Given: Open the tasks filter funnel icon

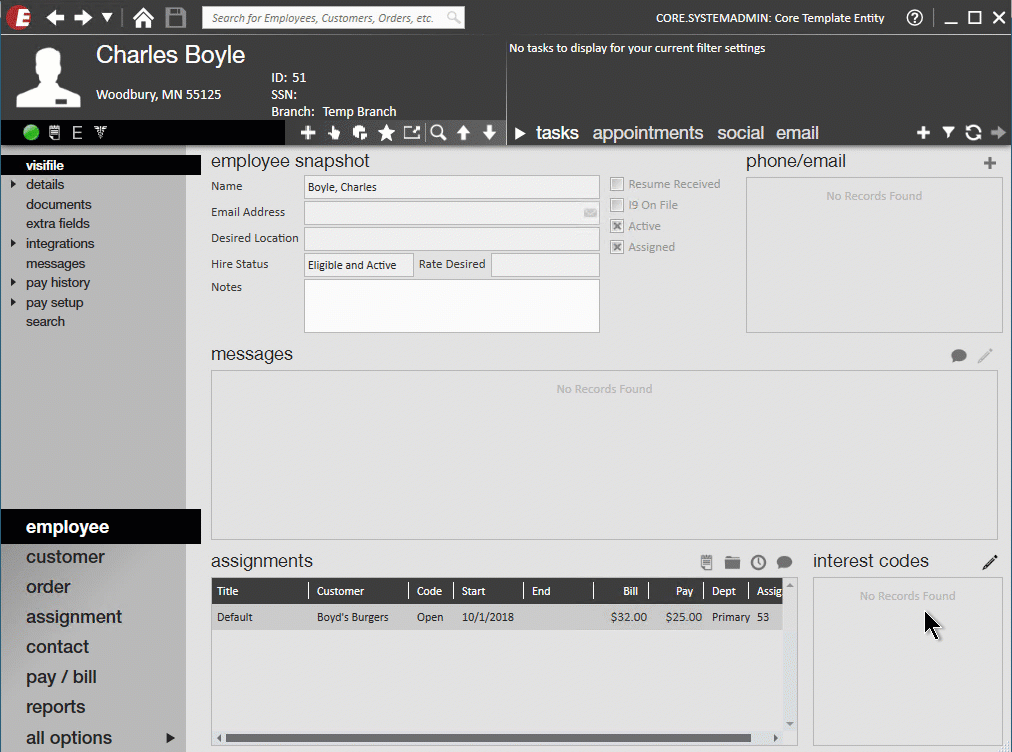Looking at the screenshot, I should coord(948,133).
